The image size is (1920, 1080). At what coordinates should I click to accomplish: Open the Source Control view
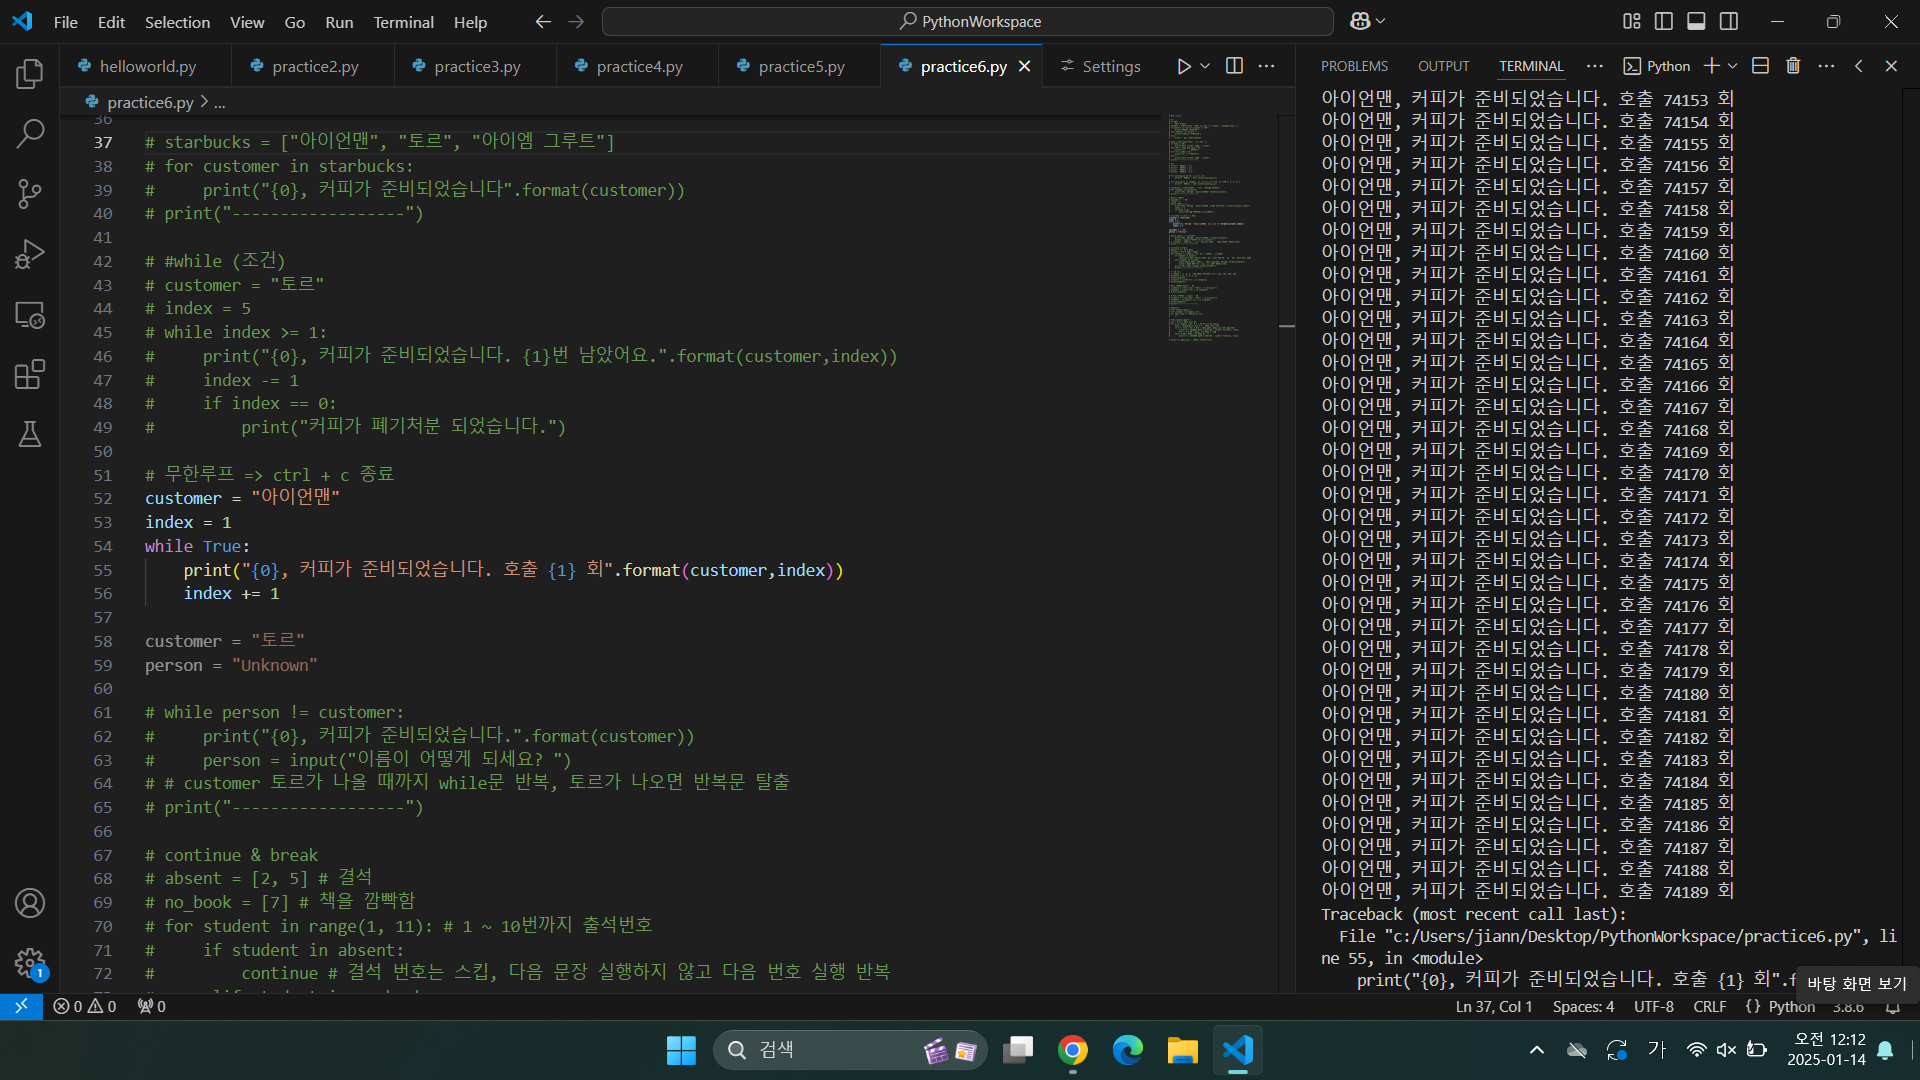pos(30,193)
